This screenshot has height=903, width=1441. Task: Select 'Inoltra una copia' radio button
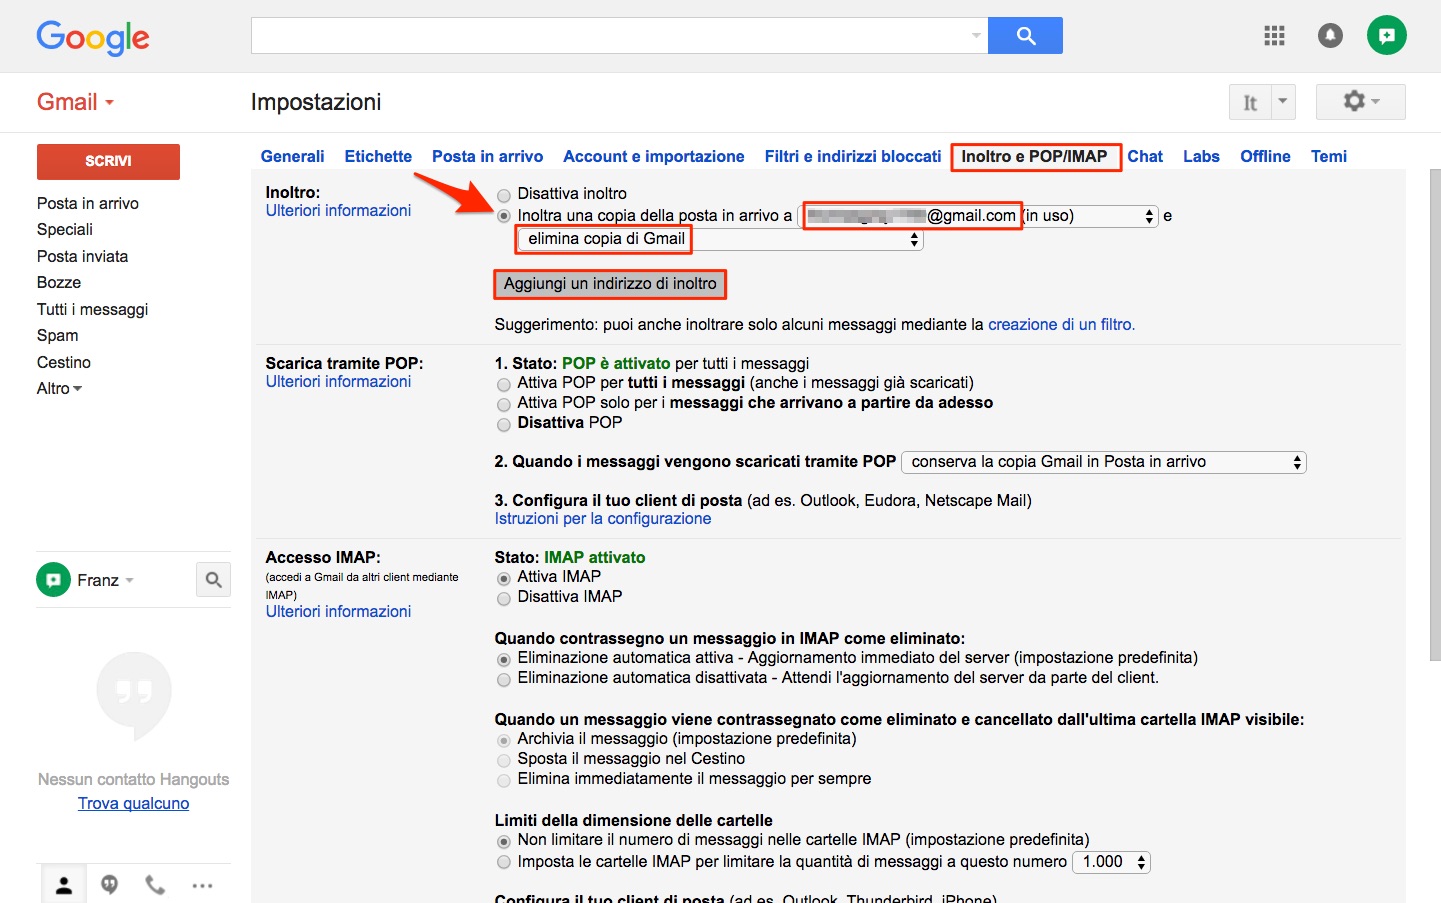point(504,216)
